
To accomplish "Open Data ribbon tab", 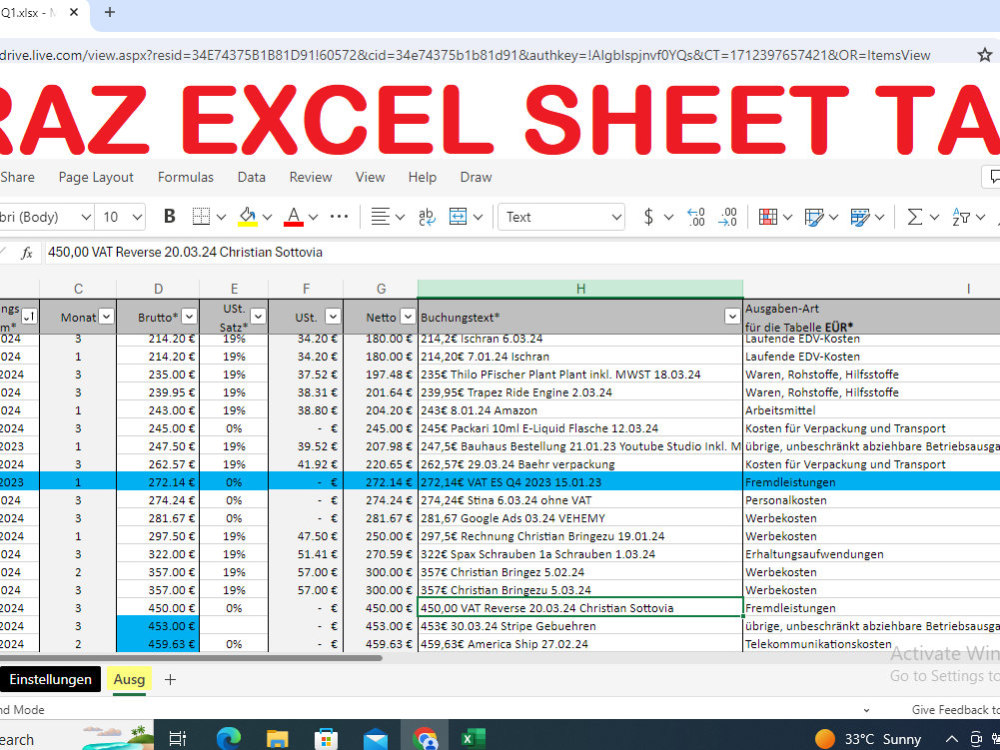I will tap(251, 177).
